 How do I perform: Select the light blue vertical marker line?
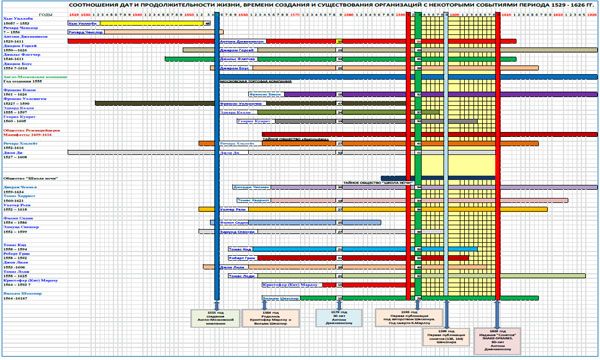(446, 154)
